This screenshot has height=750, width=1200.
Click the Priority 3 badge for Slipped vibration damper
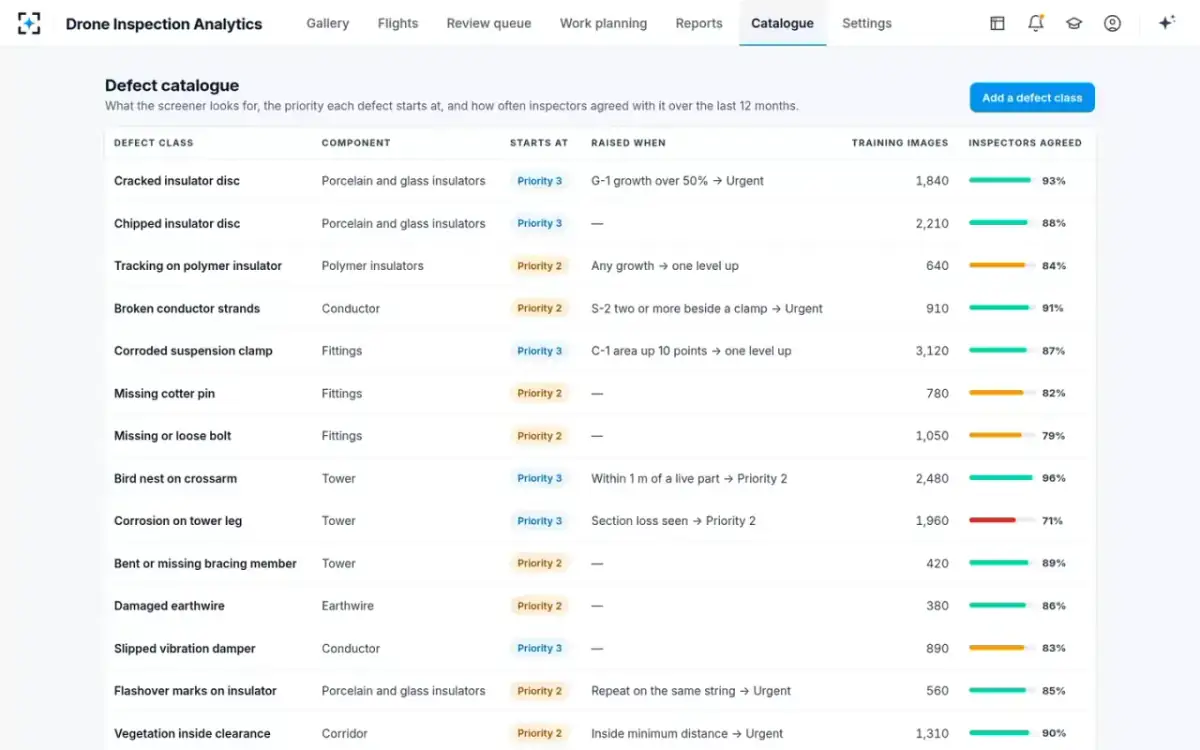coord(540,648)
